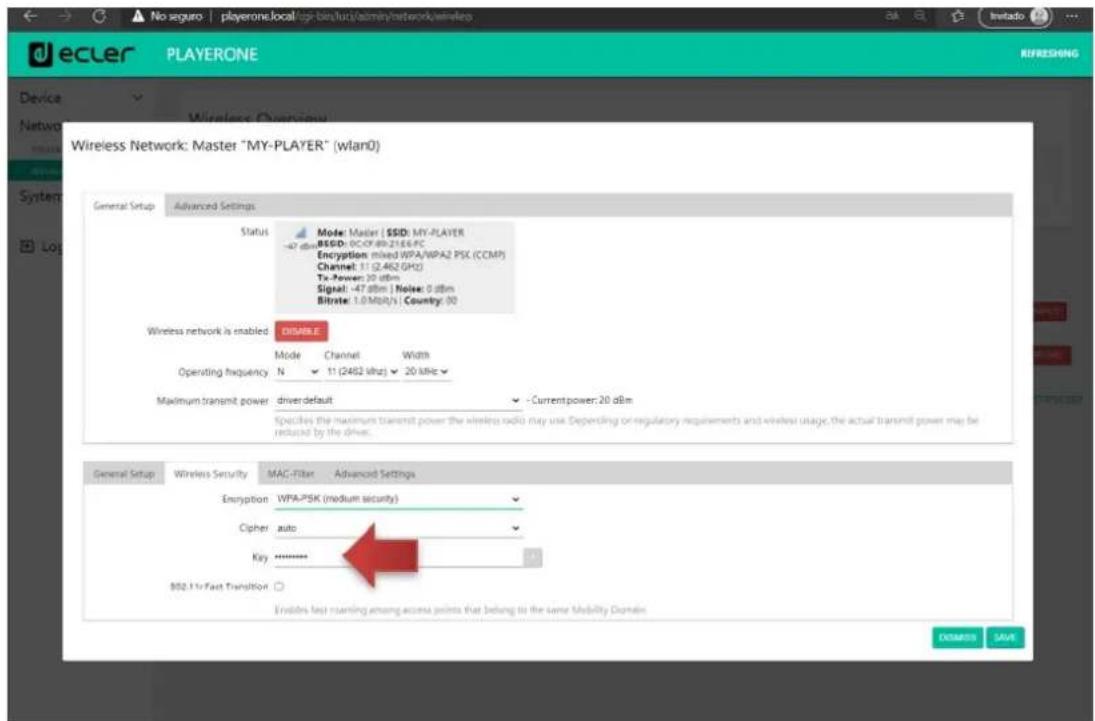Open the Width dropdown set to 20 MHz
The height and width of the screenshot is (721, 1095).
(426, 373)
